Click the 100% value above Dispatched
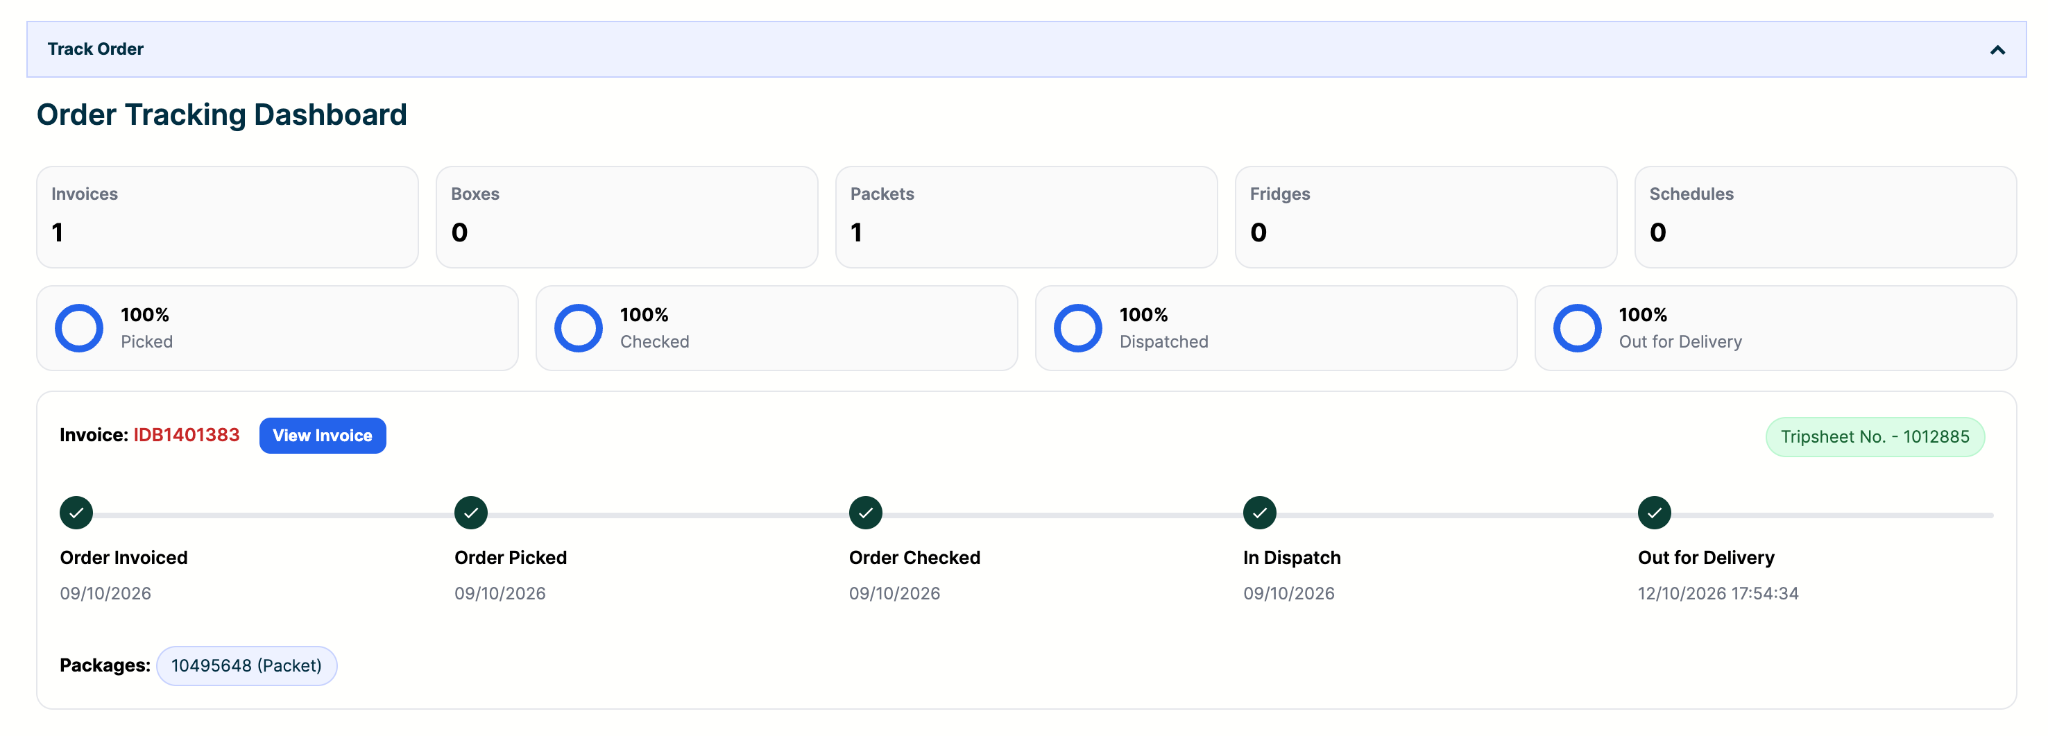This screenshot has width=2048, height=736. [1144, 315]
